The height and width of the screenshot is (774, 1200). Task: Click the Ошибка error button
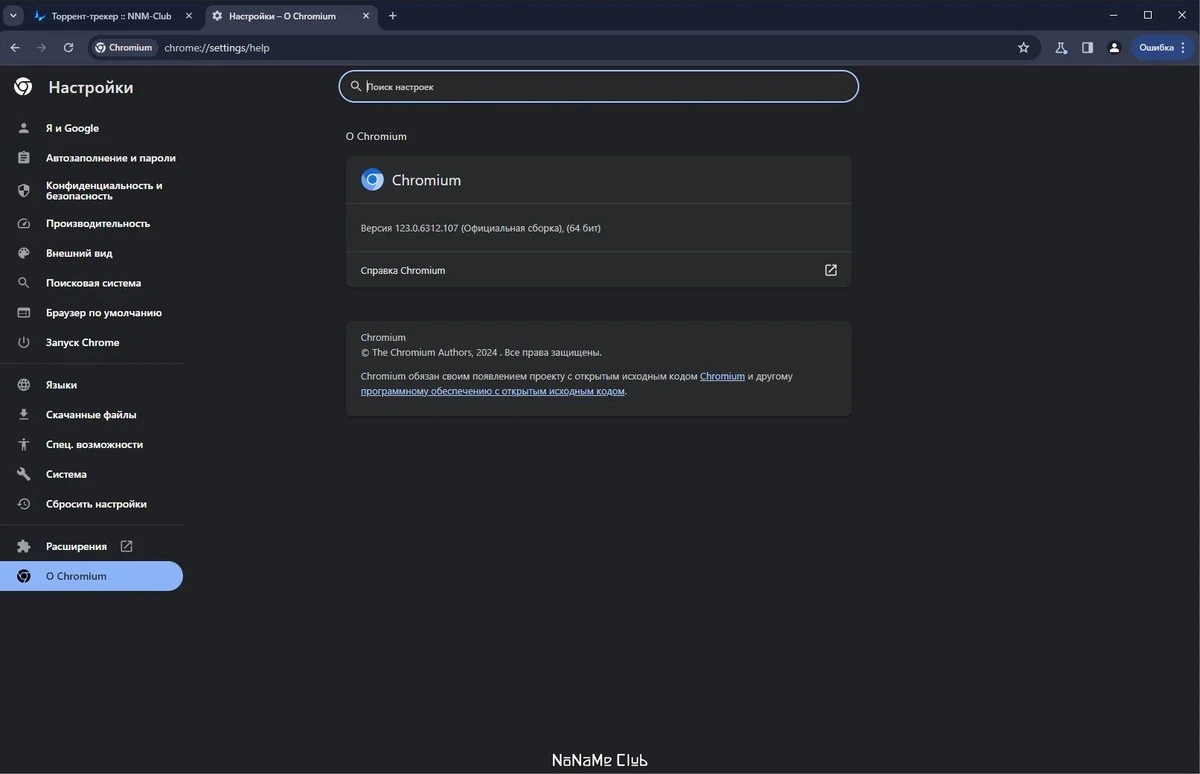point(1163,47)
